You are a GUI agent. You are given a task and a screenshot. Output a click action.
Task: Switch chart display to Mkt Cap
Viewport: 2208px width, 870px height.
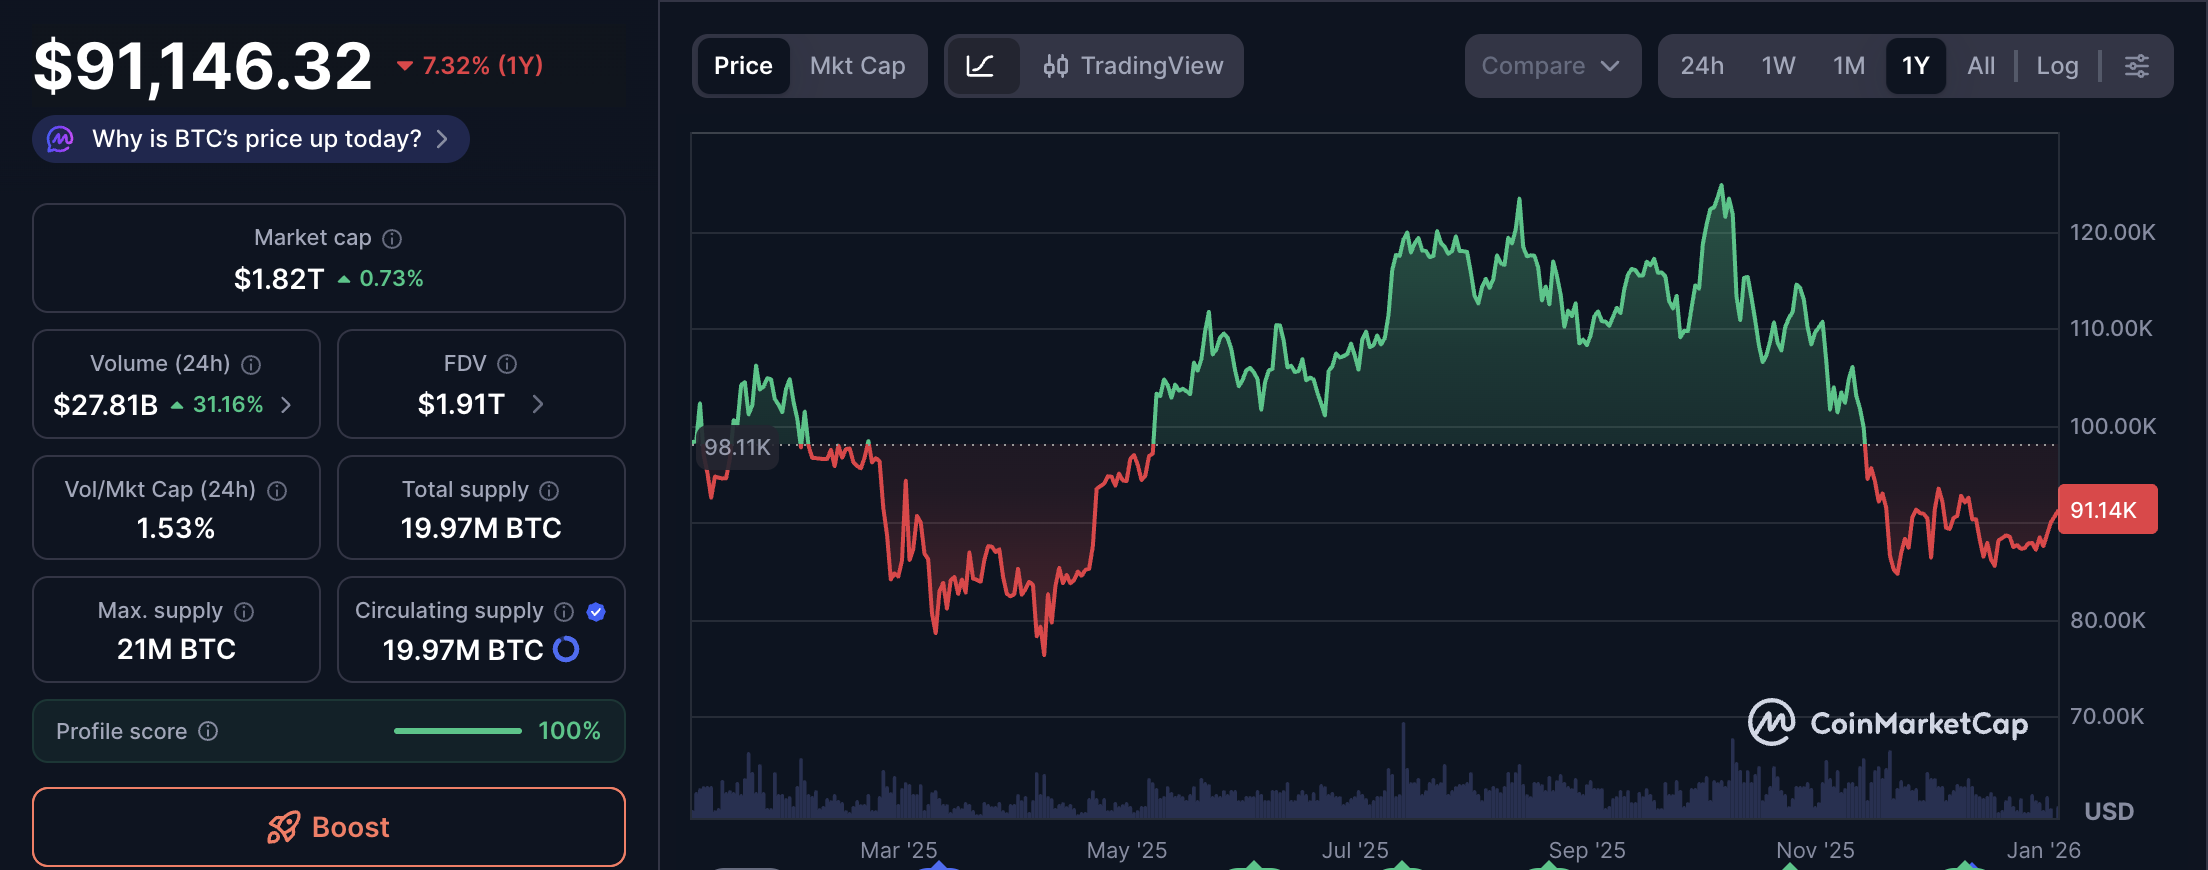(857, 66)
